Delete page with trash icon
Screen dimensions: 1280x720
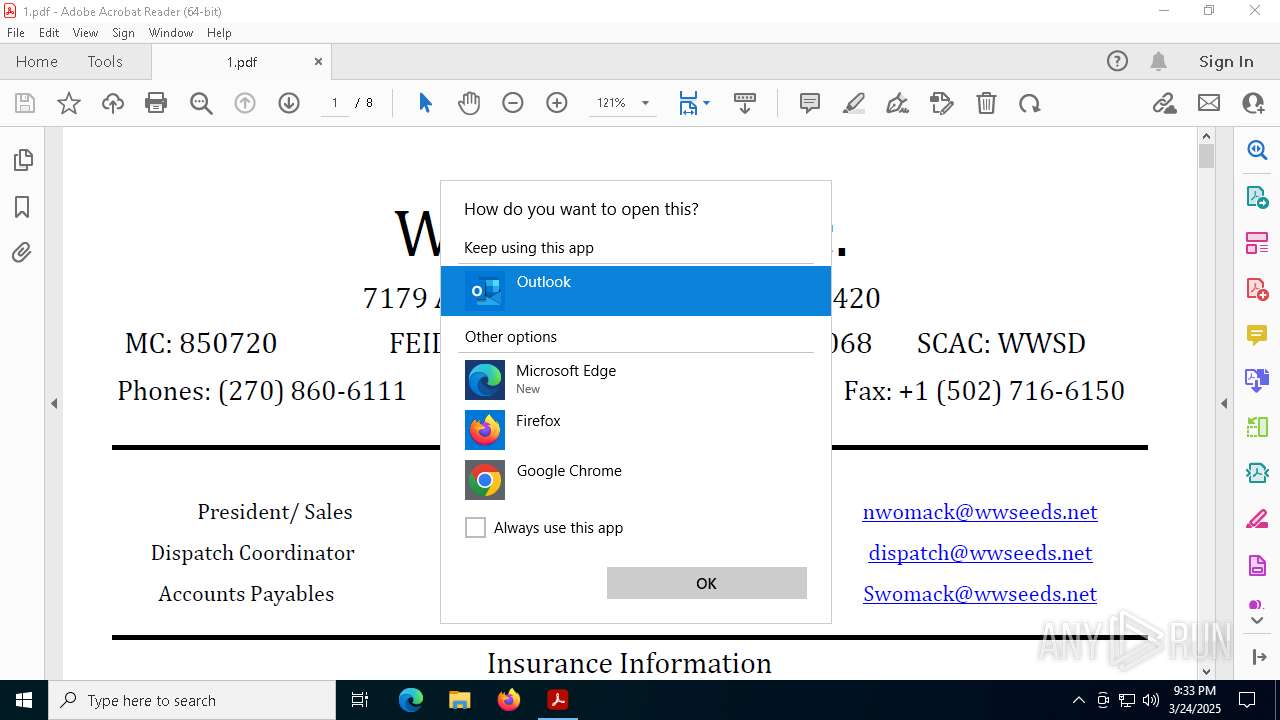point(986,103)
